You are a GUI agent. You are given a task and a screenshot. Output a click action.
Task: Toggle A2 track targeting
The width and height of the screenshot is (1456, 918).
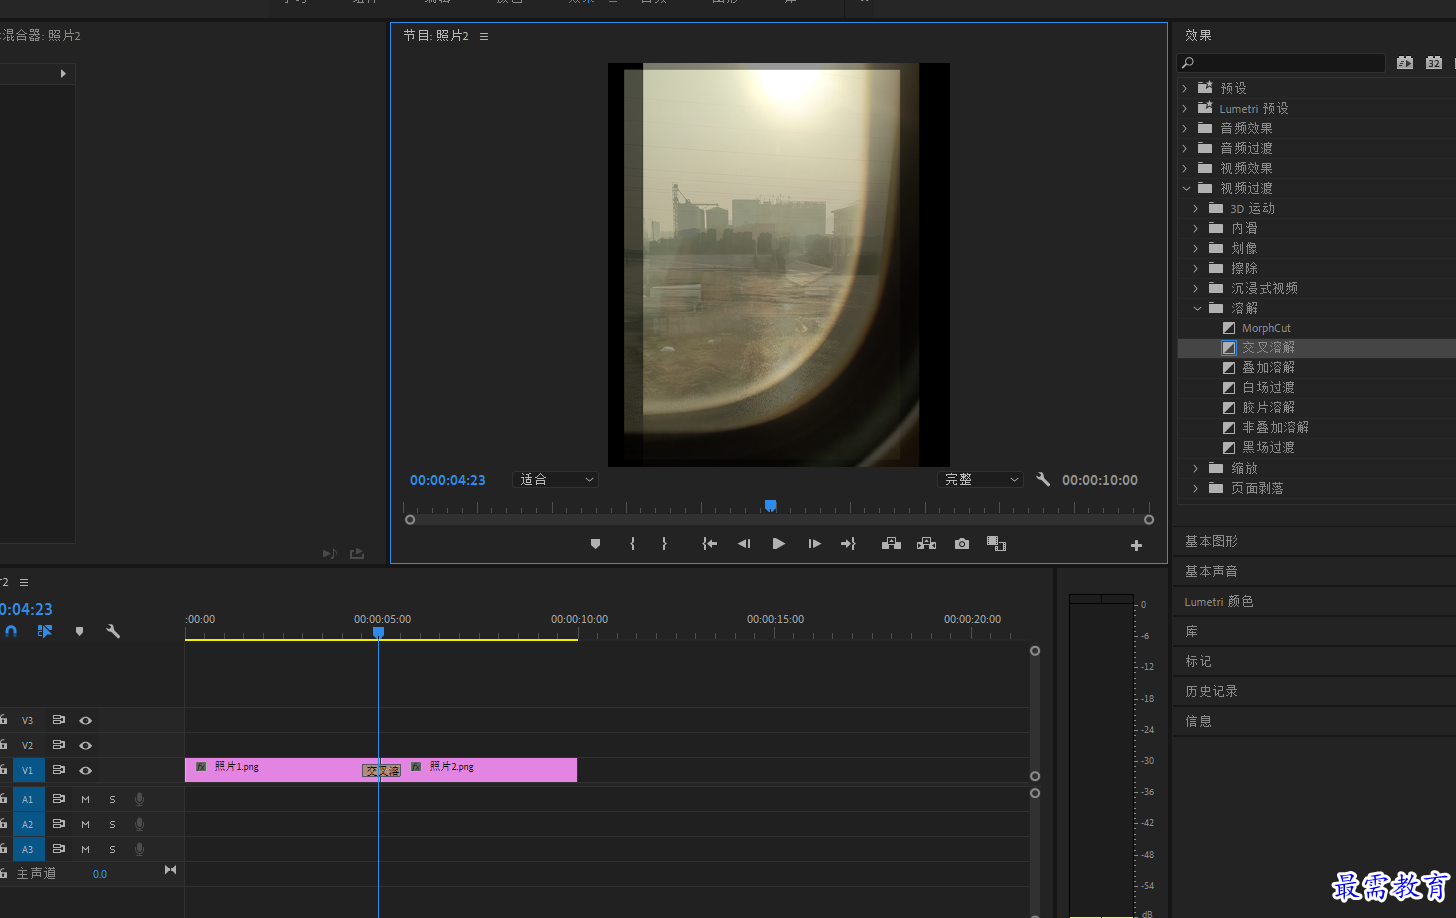pyautogui.click(x=28, y=824)
